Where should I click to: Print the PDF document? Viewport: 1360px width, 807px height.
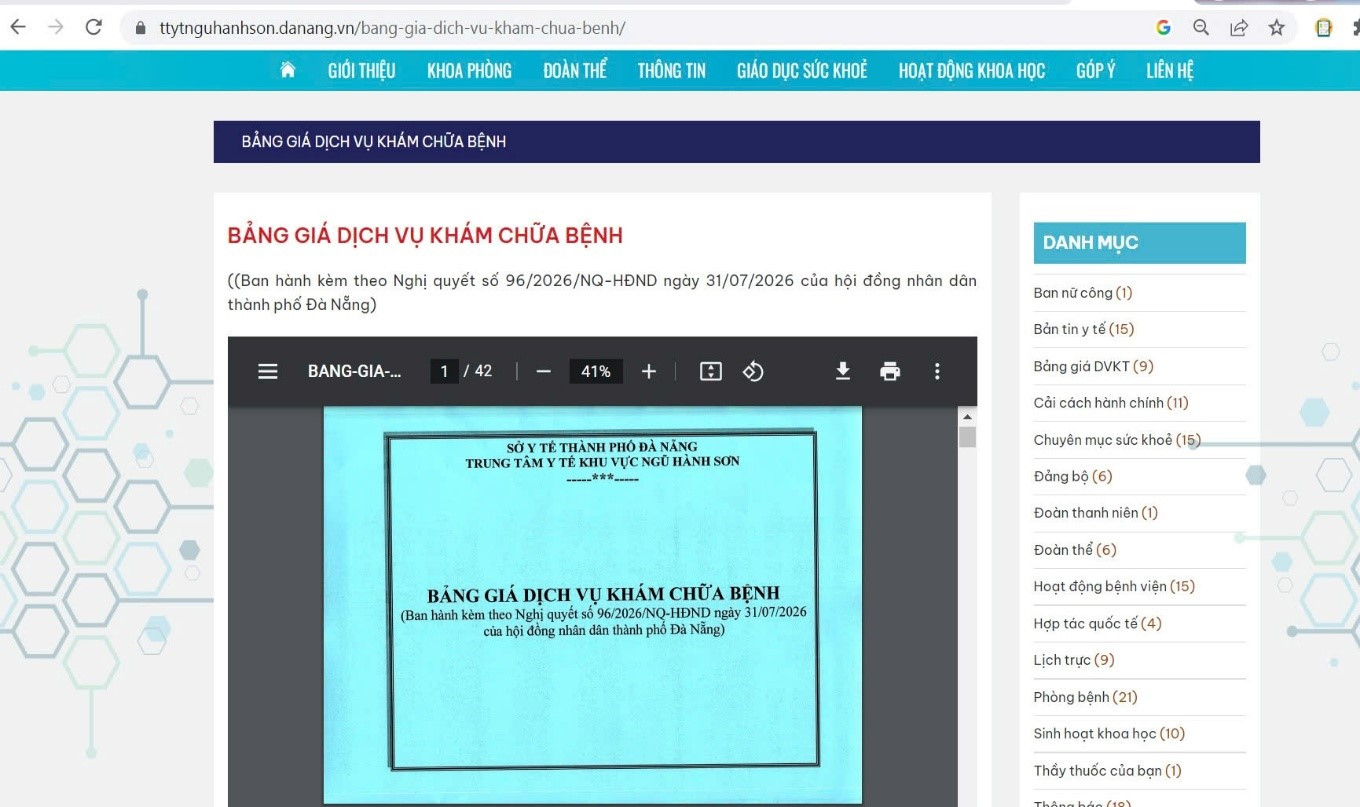[890, 371]
